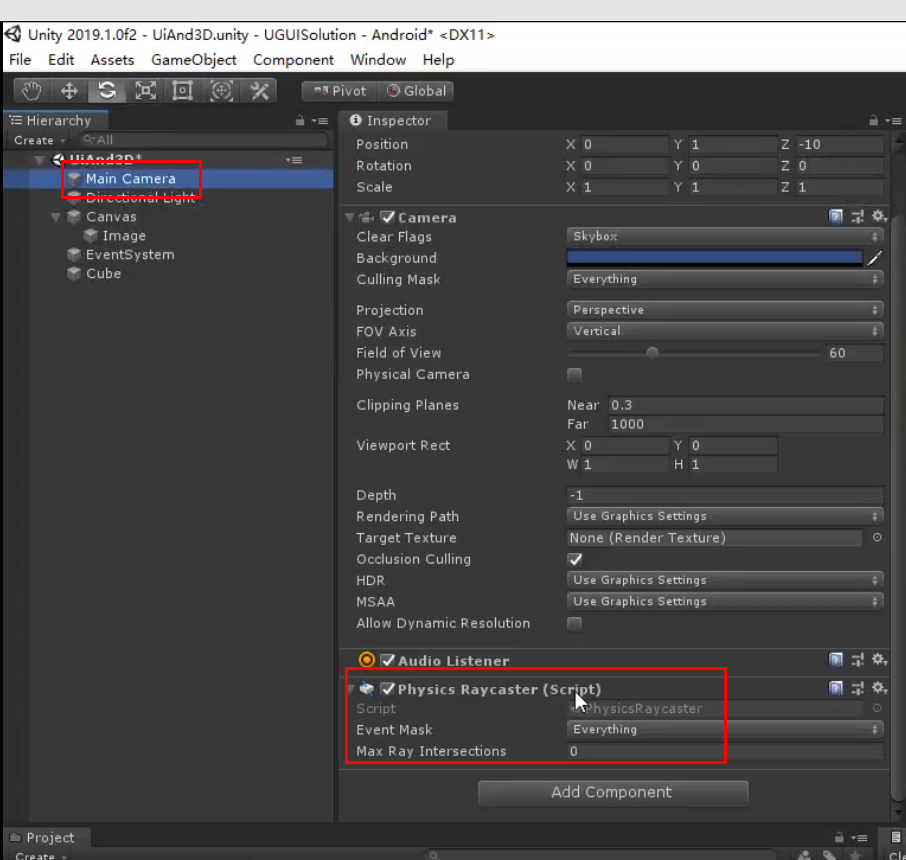906x860 pixels.
Task: Open the Hierarchy Create menu
Action: [39, 140]
